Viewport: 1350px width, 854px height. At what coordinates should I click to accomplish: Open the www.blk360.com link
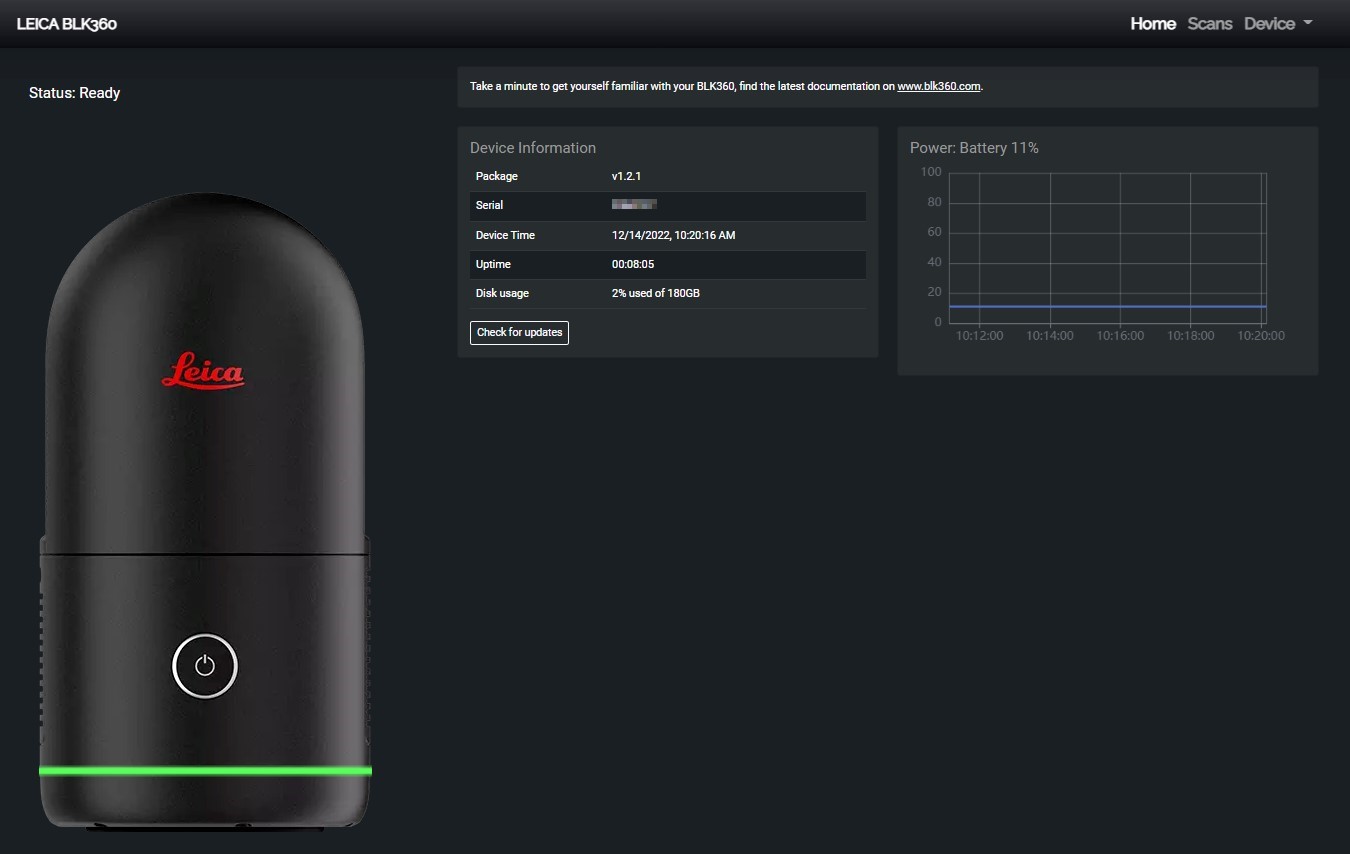pyautogui.click(x=938, y=87)
